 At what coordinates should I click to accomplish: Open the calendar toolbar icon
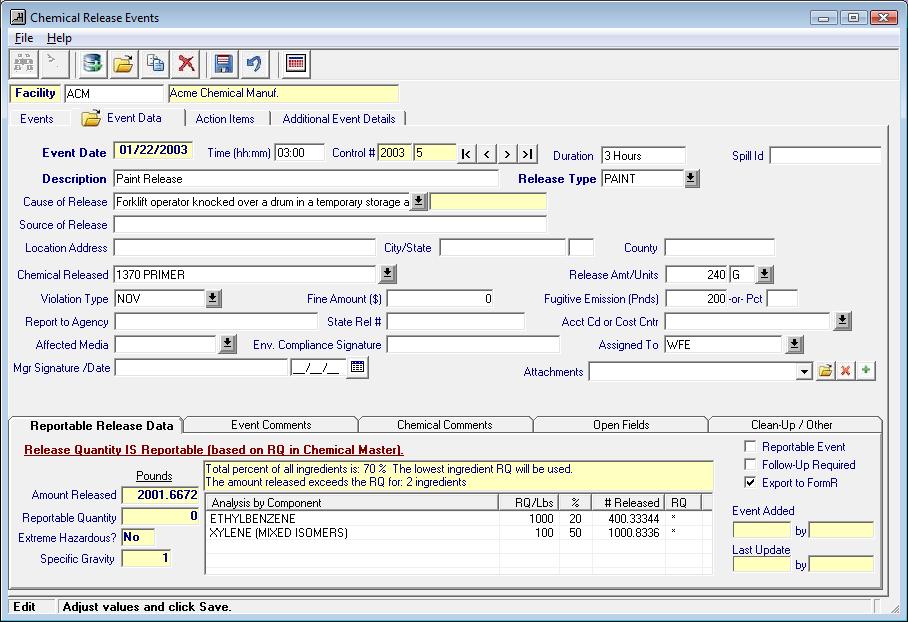(295, 63)
